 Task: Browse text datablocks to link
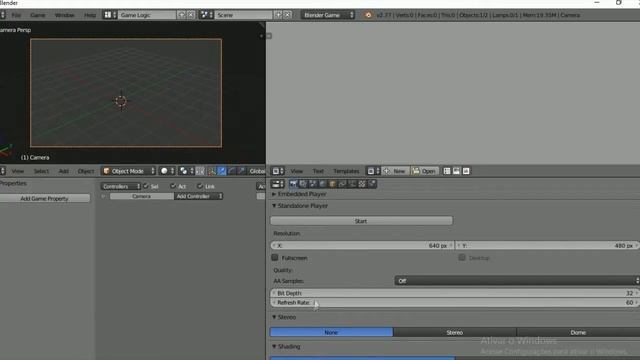(x=373, y=171)
